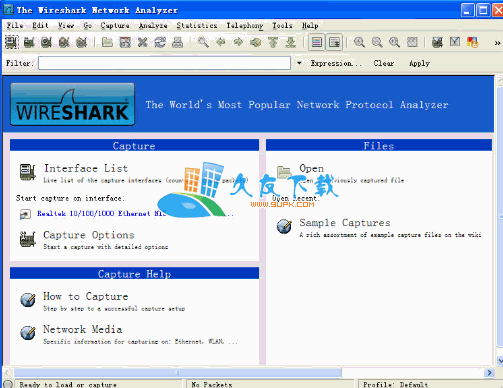This screenshot has height=388, width=503.
Task: Click the Realtek interface small icon
Action: tap(25, 214)
